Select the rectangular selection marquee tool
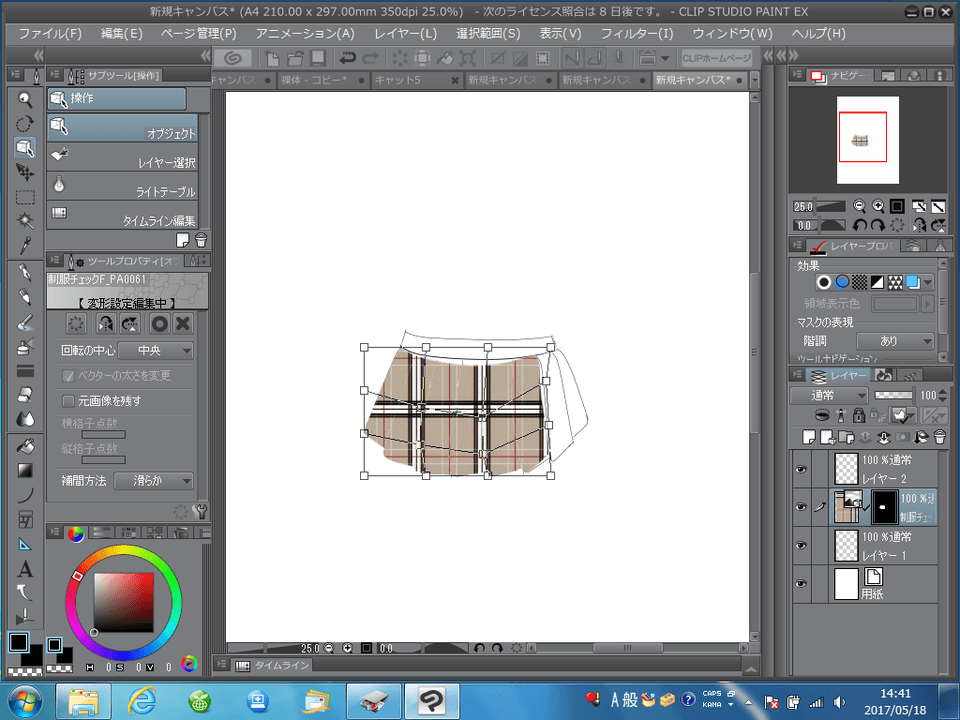Screen dimensions: 960x720 pyautogui.click(x=25, y=197)
